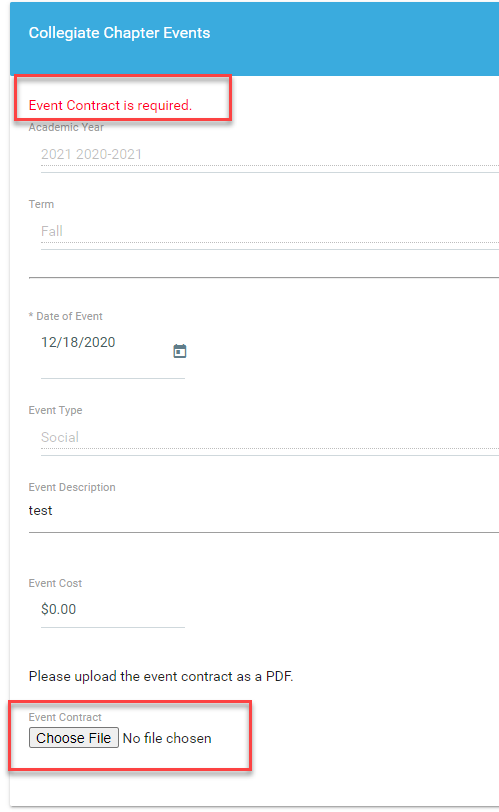Click the Academic Year label
The image size is (499, 812).
coord(66,127)
